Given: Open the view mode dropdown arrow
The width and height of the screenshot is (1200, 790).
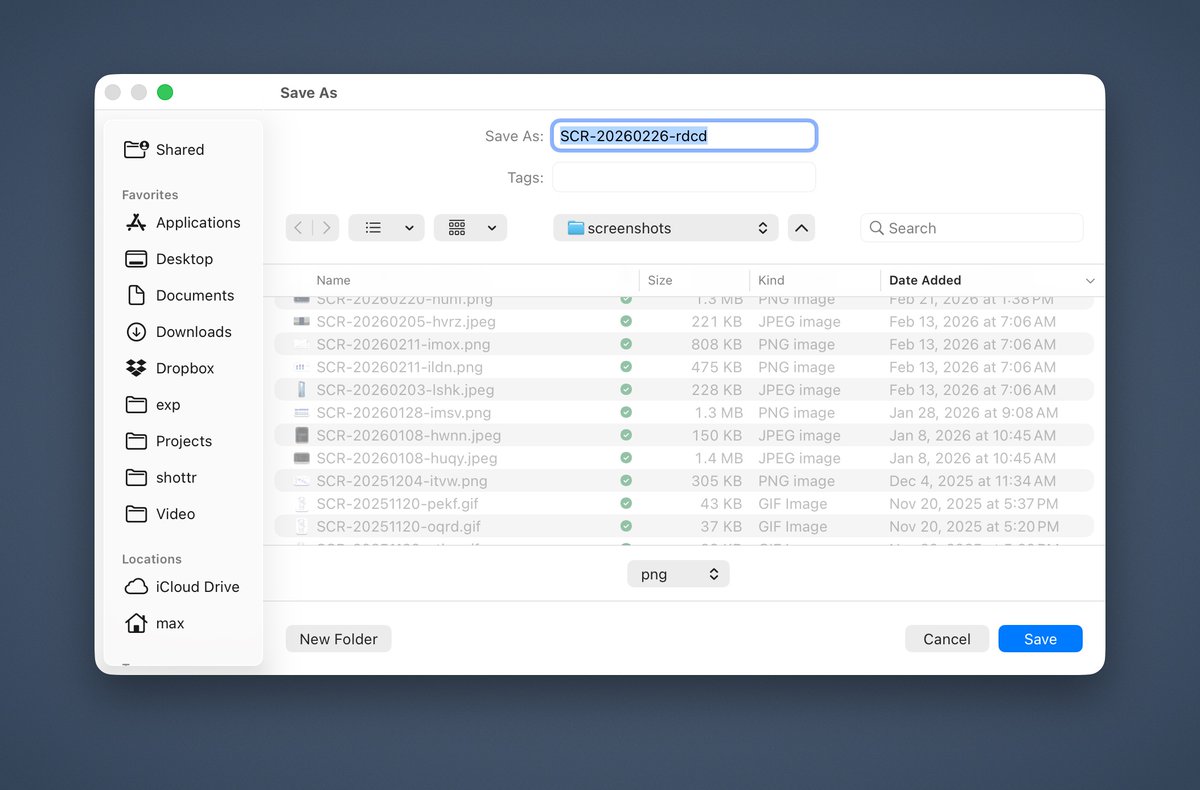Looking at the screenshot, I should point(409,228).
